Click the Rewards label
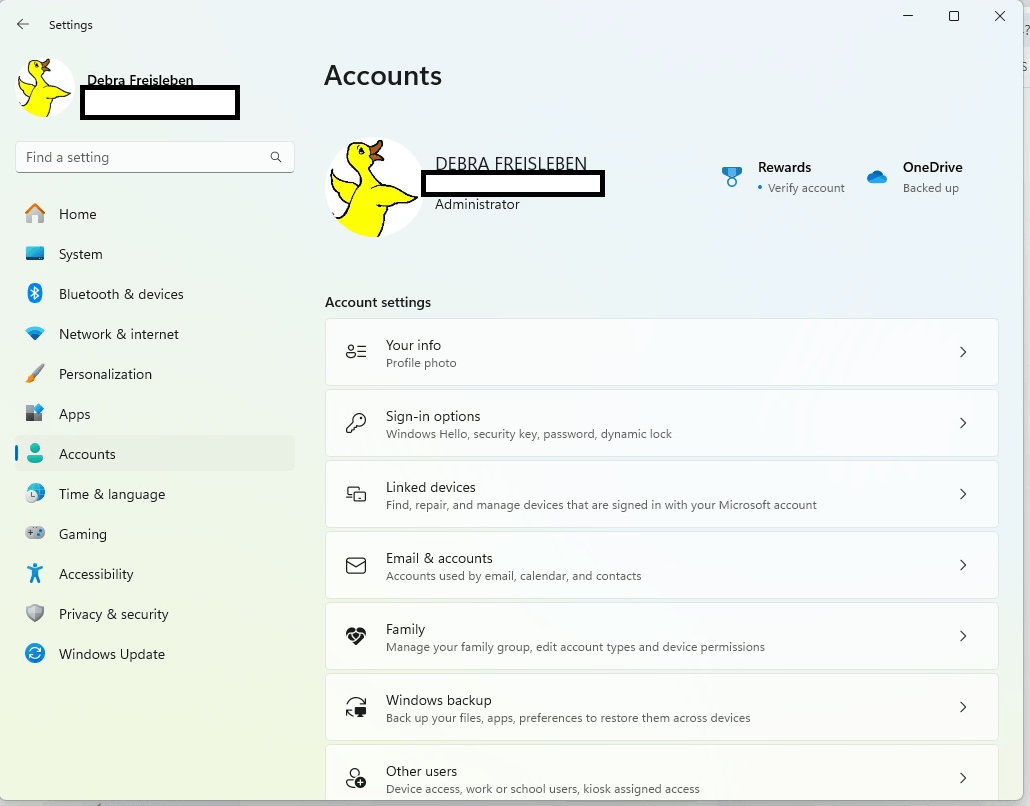 click(784, 167)
